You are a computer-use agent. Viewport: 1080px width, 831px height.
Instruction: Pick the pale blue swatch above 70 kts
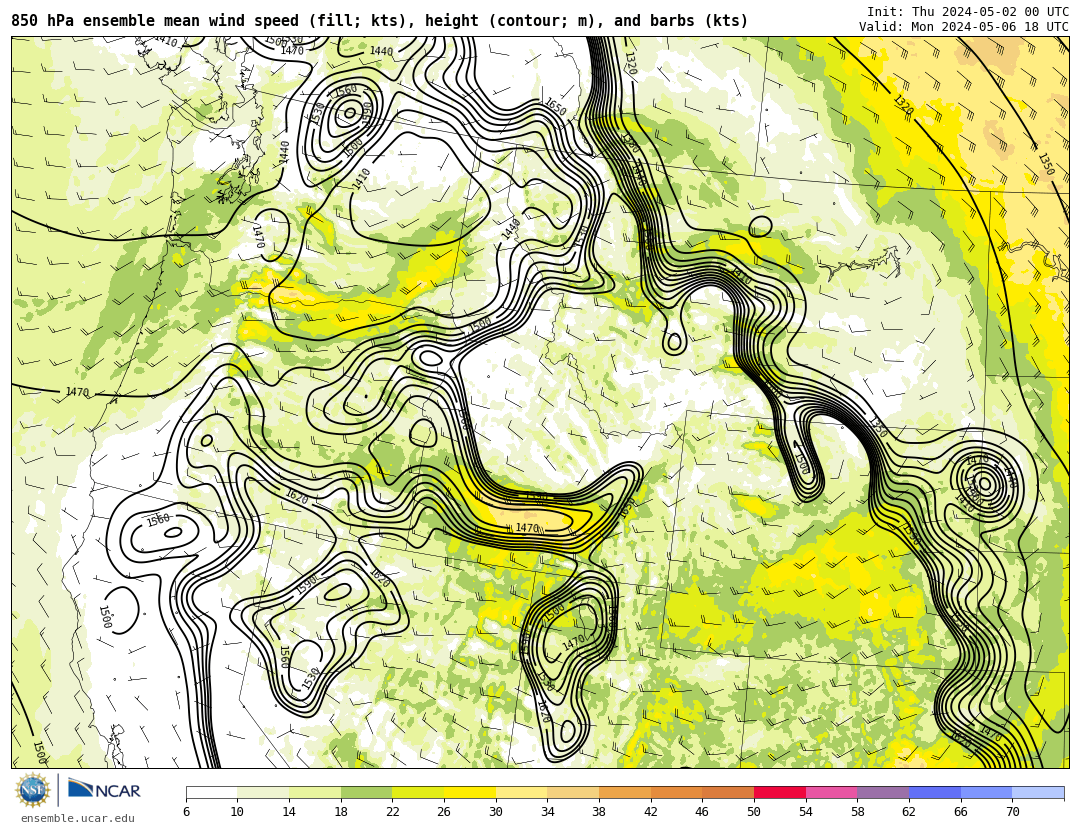coord(1038,792)
